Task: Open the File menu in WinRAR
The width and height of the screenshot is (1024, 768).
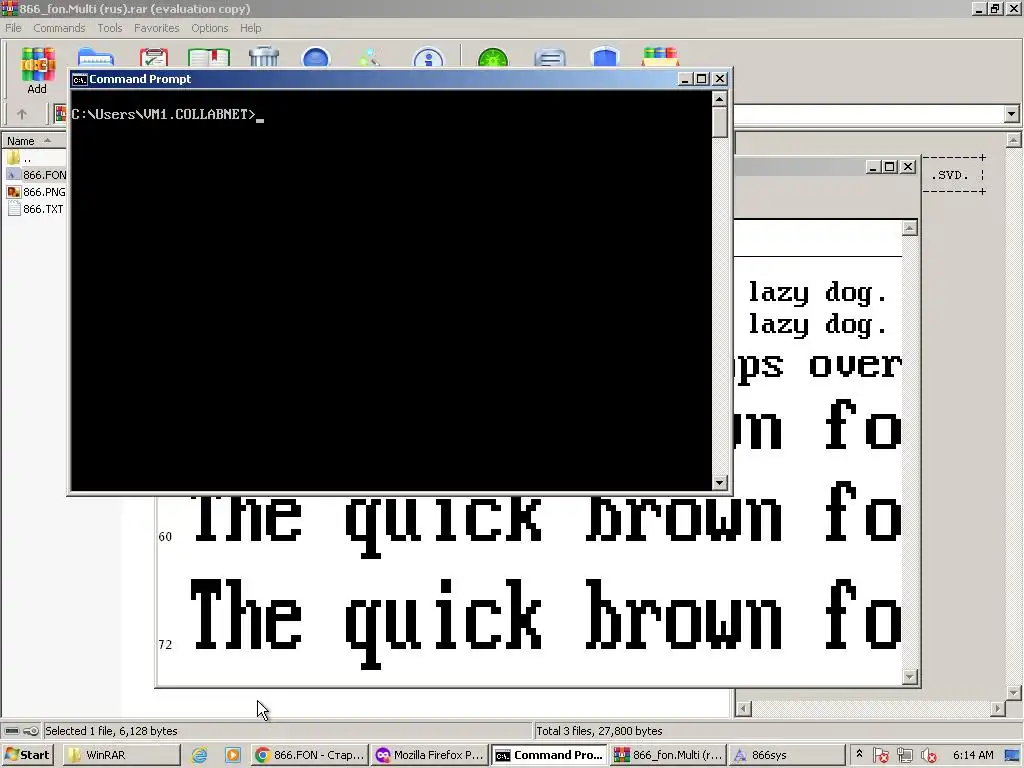Action: coord(13,28)
